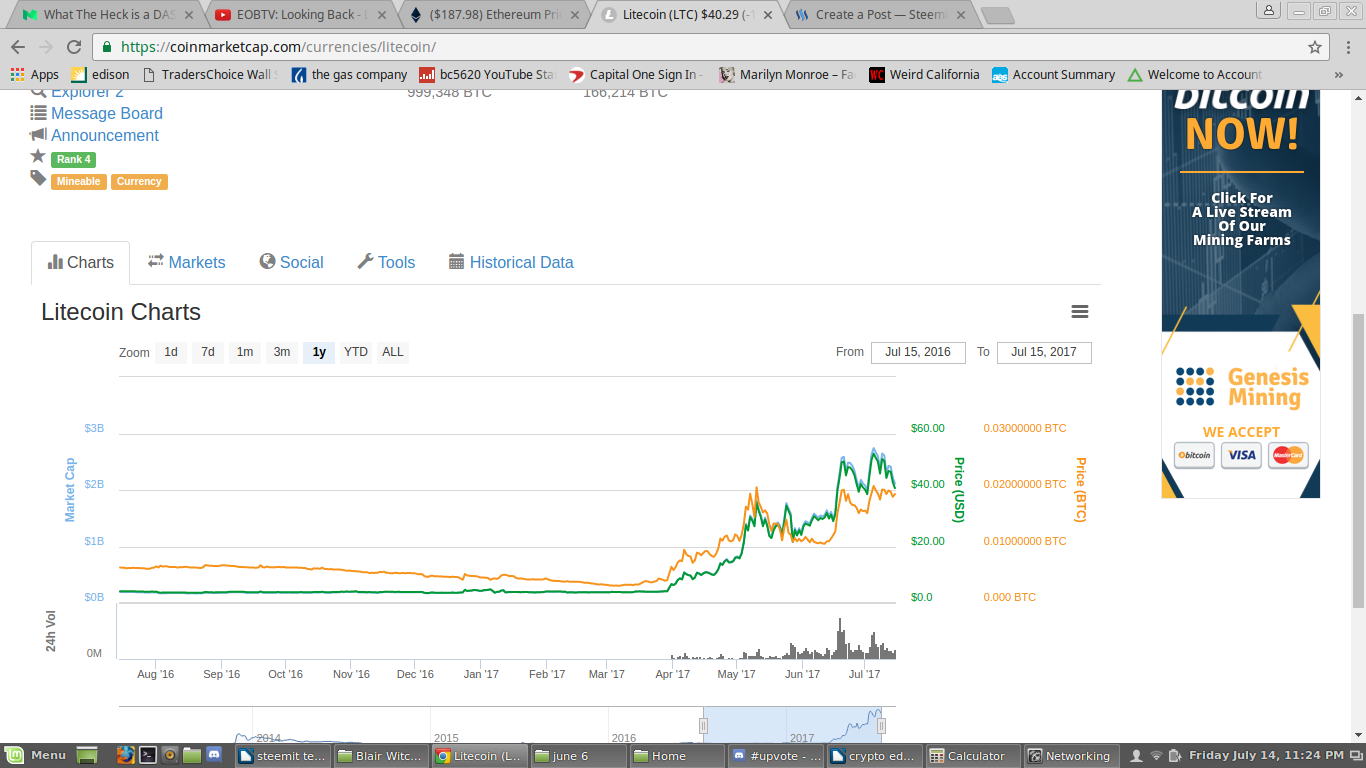The image size is (1366, 768).
Task: Open the Networking taskbar window
Action: [x=1069, y=756]
